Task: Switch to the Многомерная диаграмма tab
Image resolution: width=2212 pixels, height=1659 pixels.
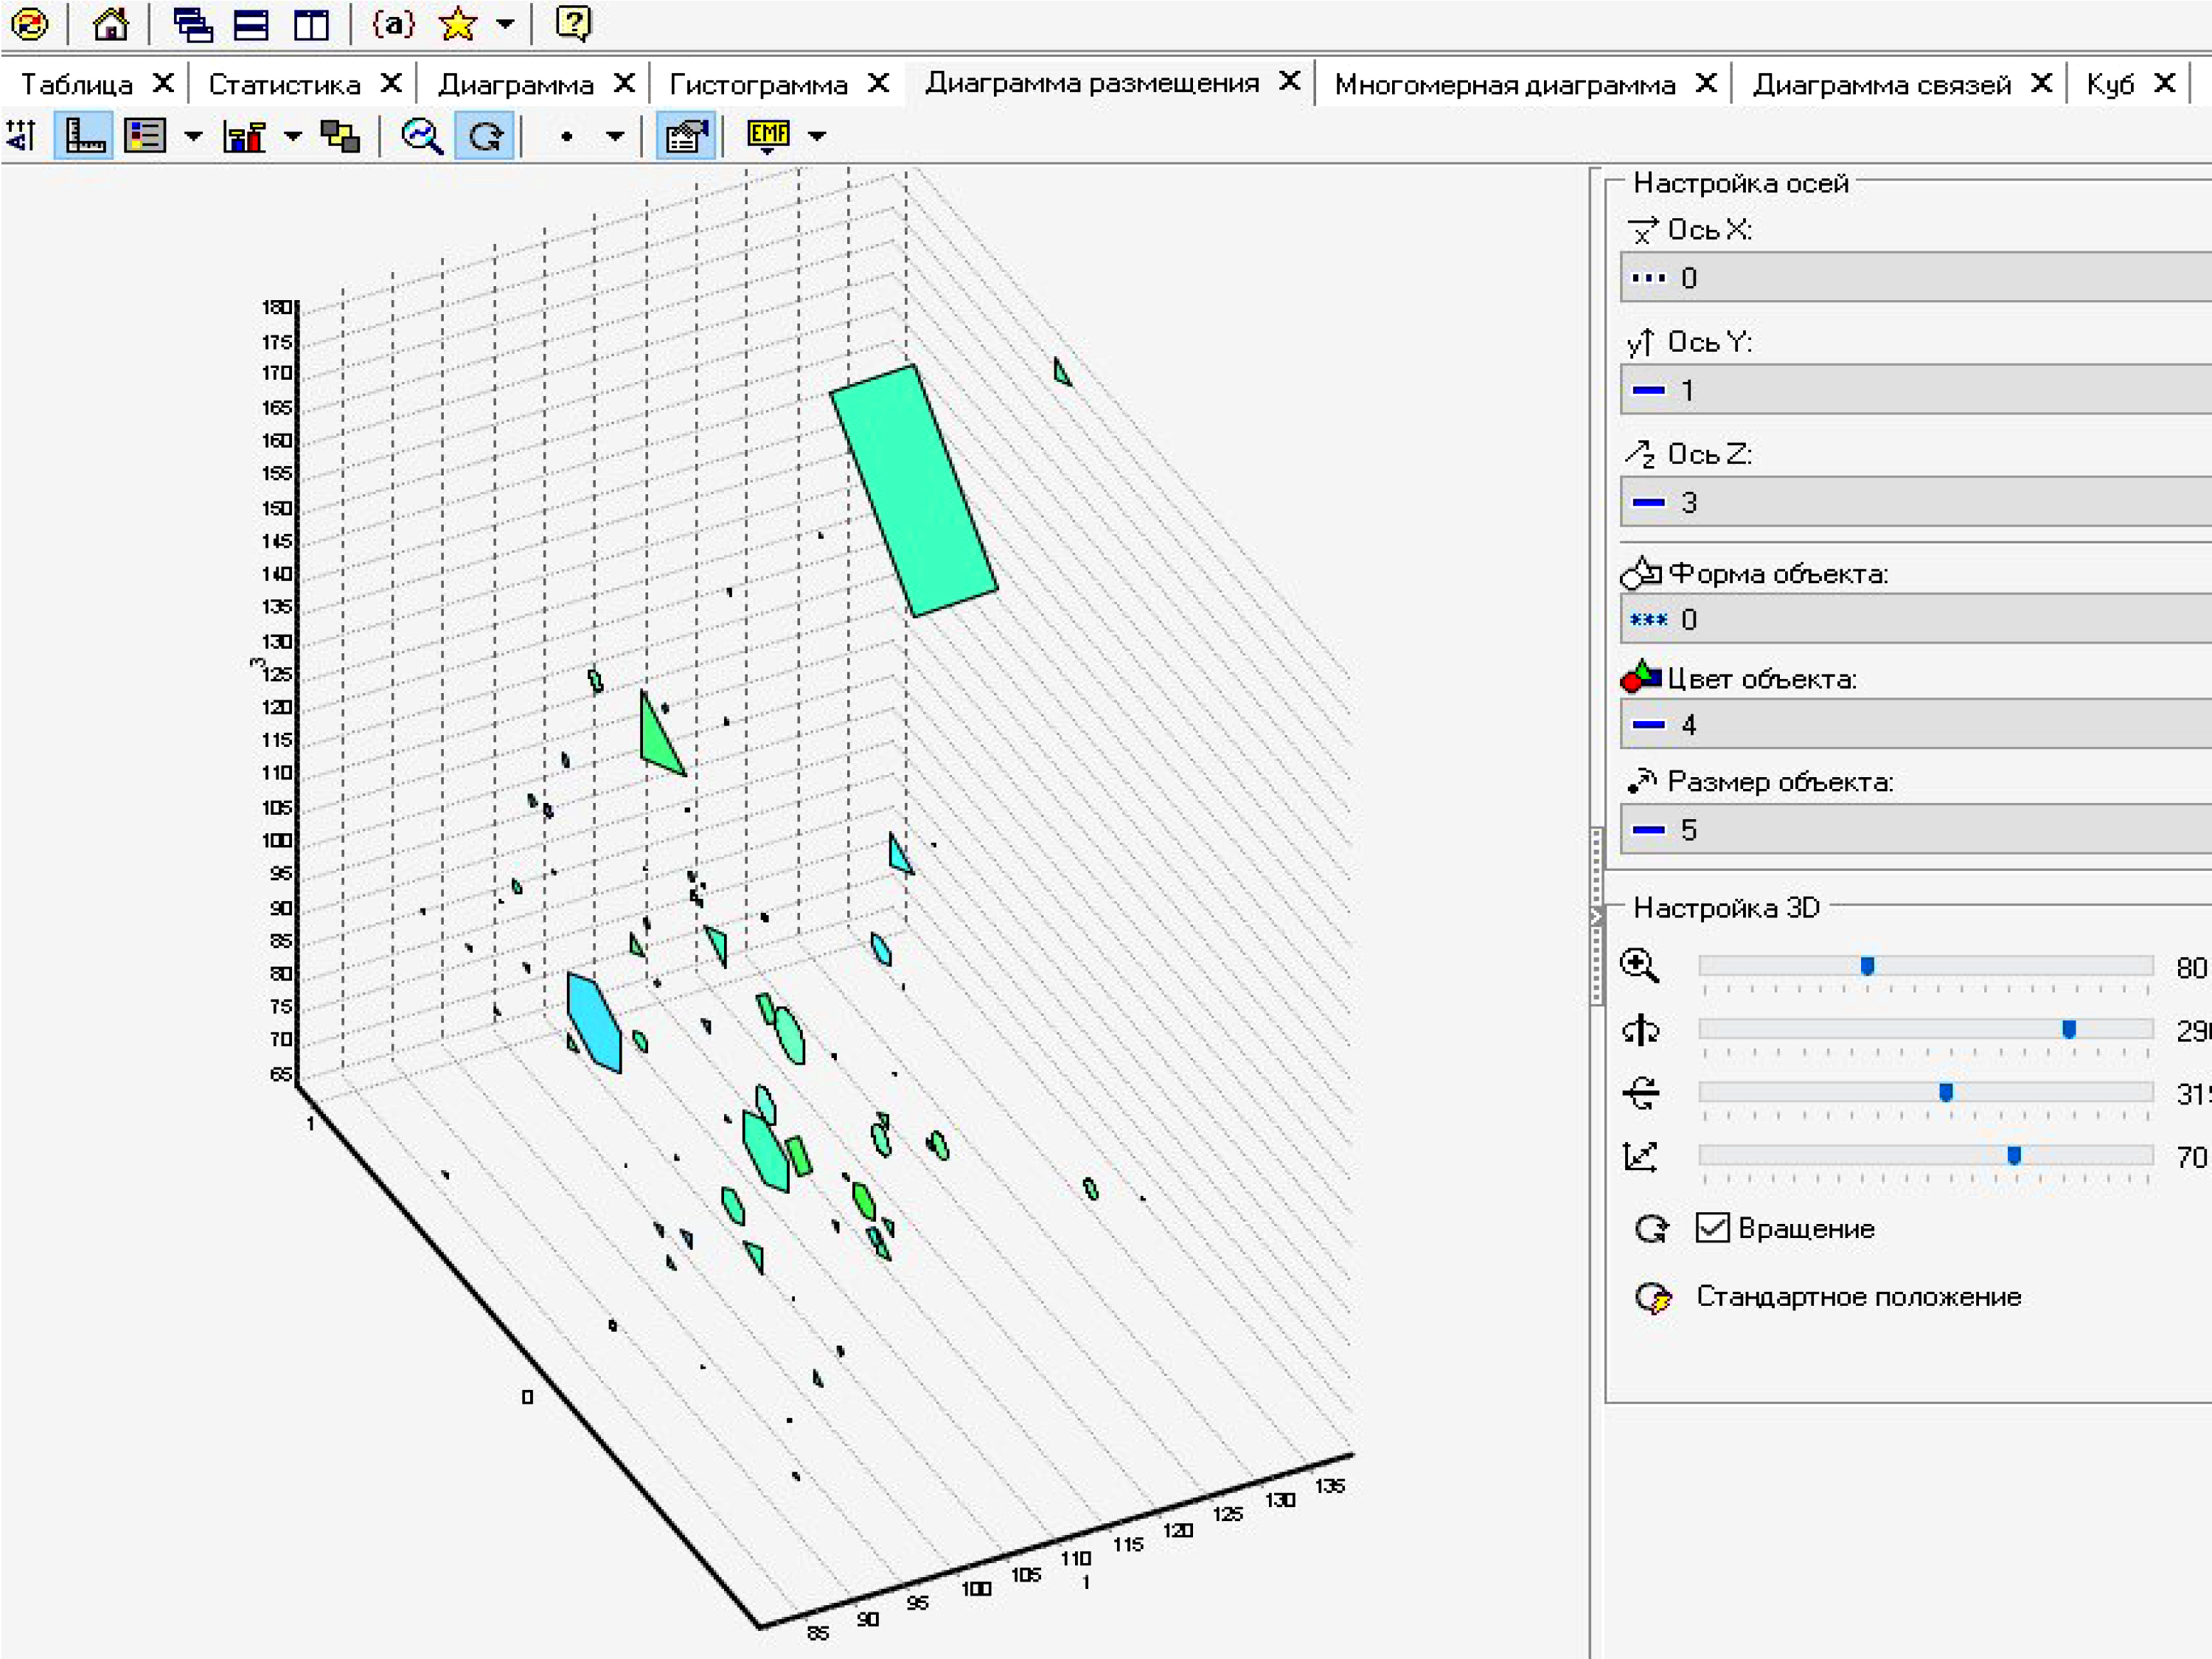Action: coord(1505,84)
